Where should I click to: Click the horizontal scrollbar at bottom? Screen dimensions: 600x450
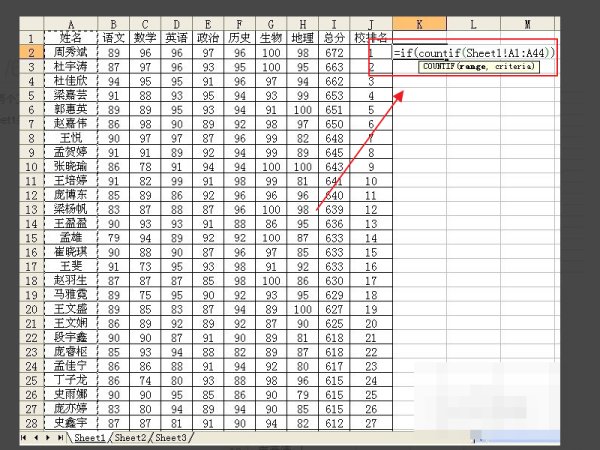[x=514, y=436]
